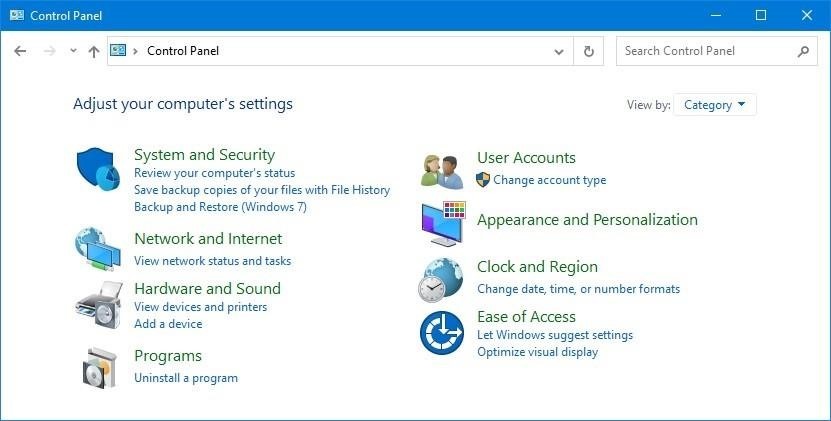Click the address bar breadcrumb chevron
Image resolution: width=831 pixels, height=421 pixels.
point(136,51)
